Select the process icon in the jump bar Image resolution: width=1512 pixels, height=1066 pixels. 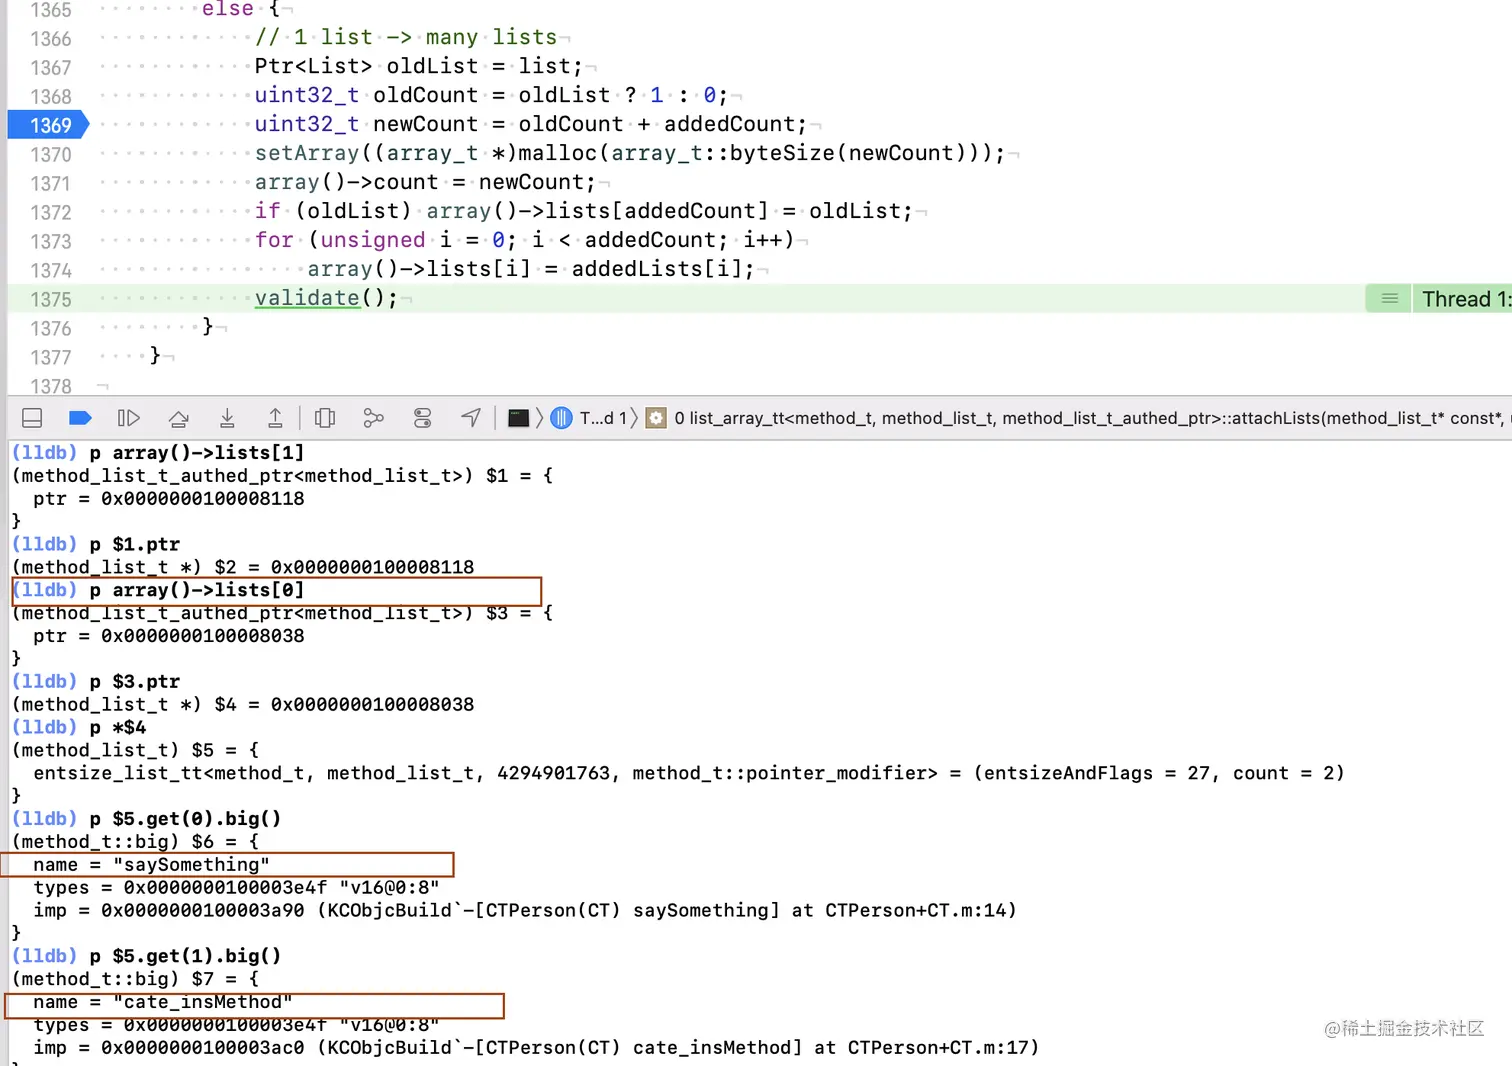[518, 418]
